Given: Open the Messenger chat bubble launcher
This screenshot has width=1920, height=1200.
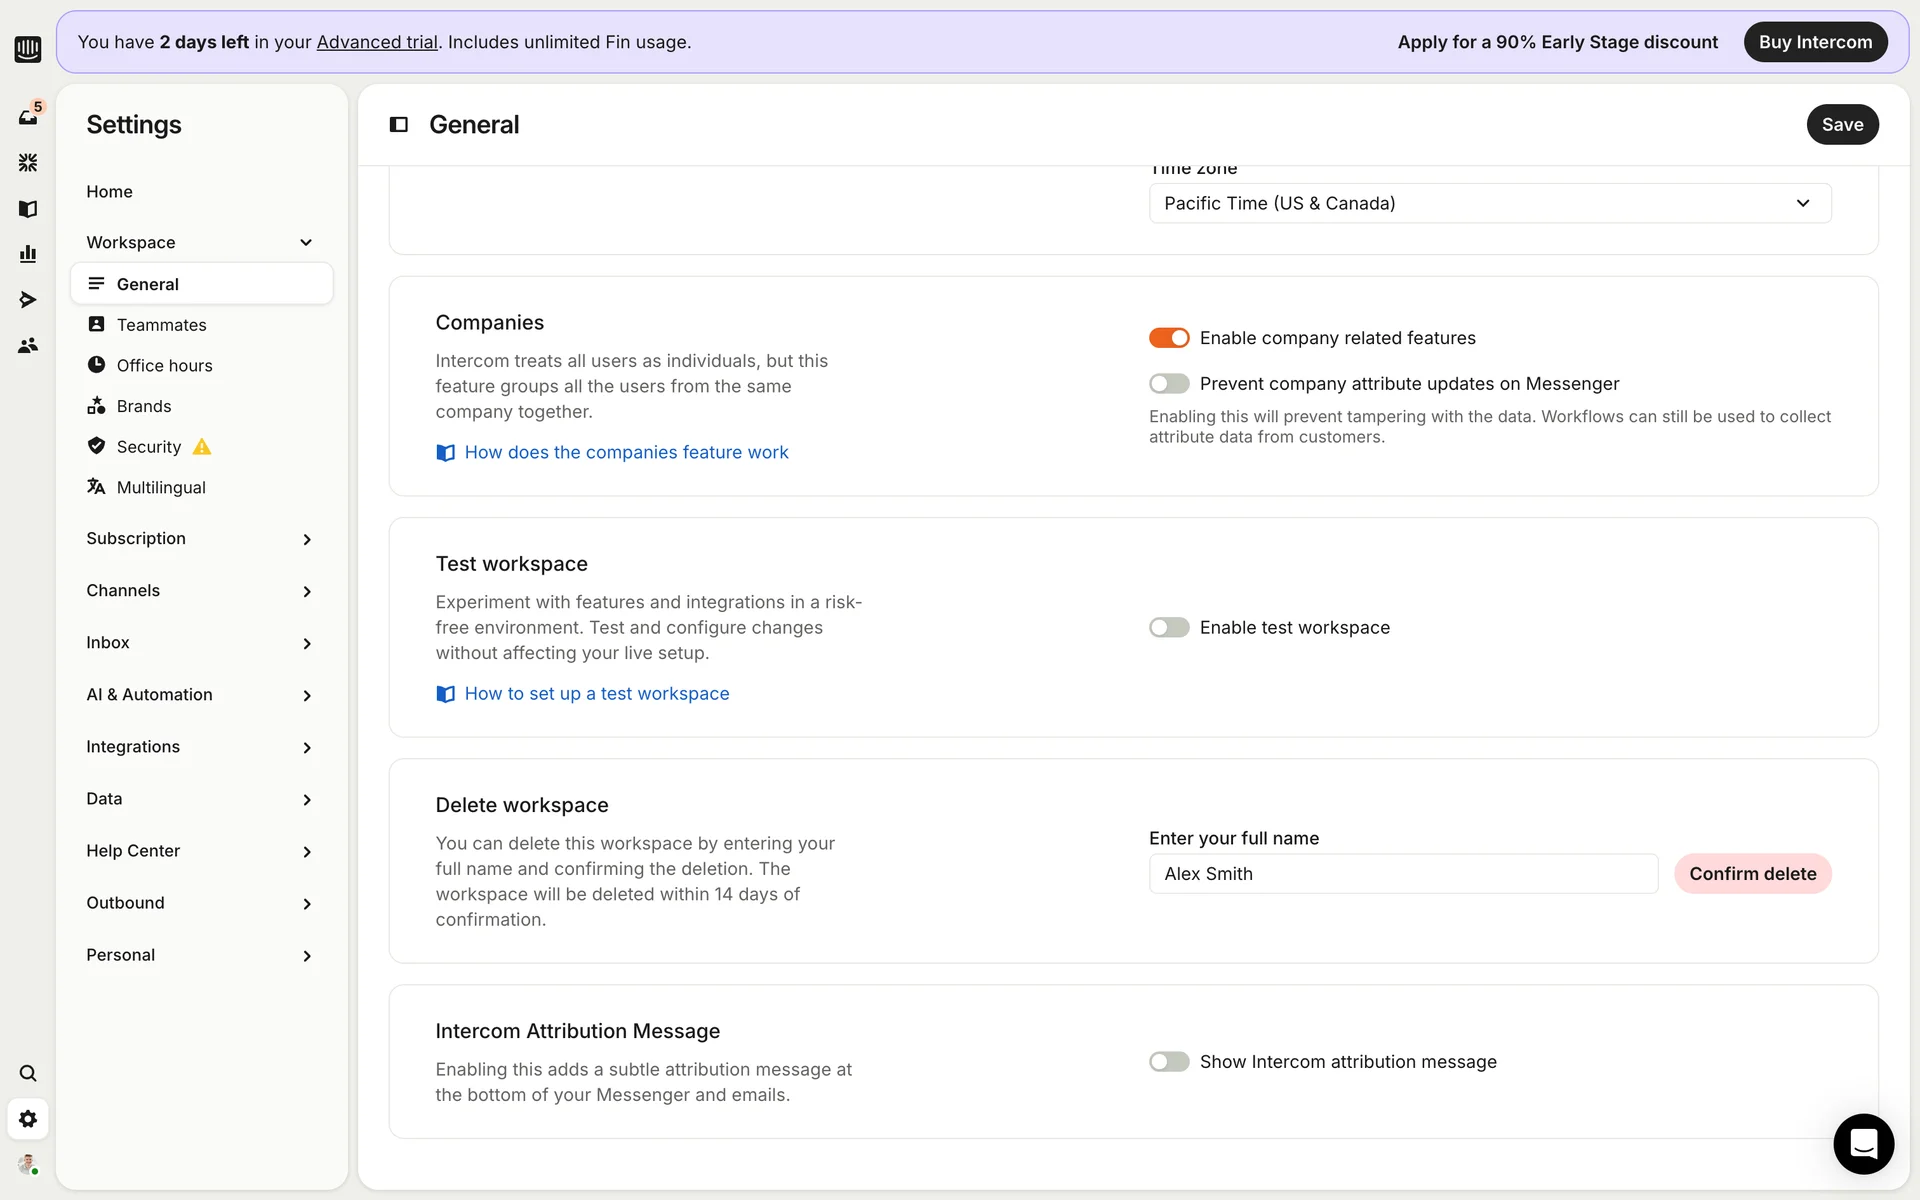Looking at the screenshot, I should coord(1863,1143).
